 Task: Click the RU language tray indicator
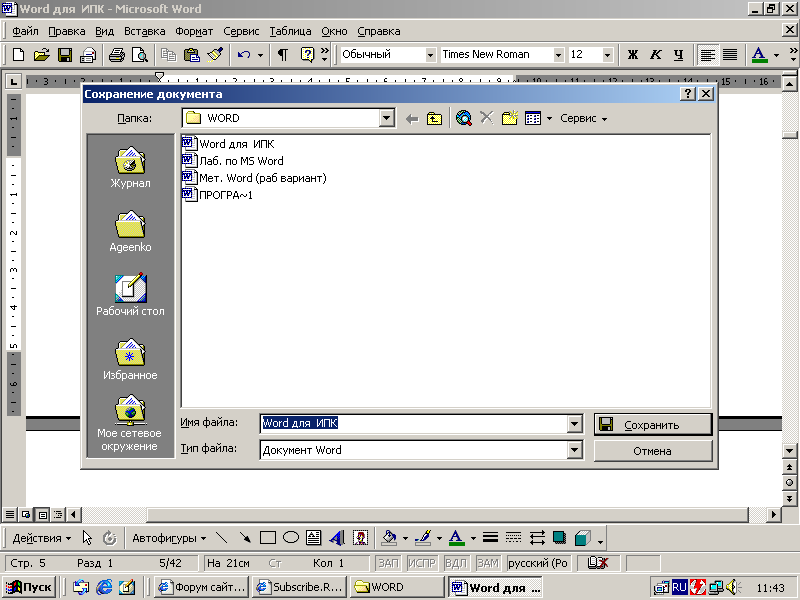coord(679,587)
